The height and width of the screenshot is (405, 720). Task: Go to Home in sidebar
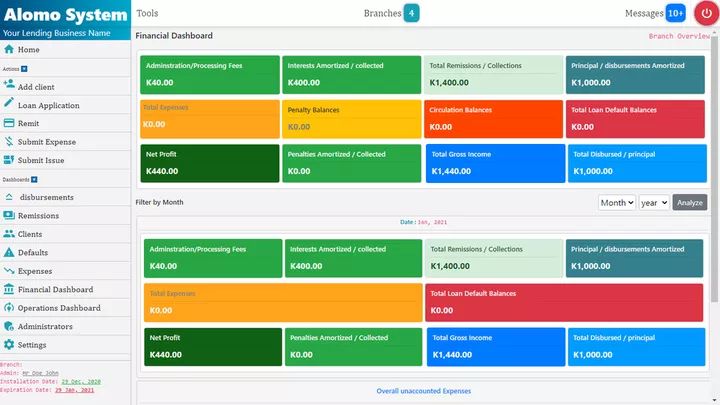(x=28, y=50)
